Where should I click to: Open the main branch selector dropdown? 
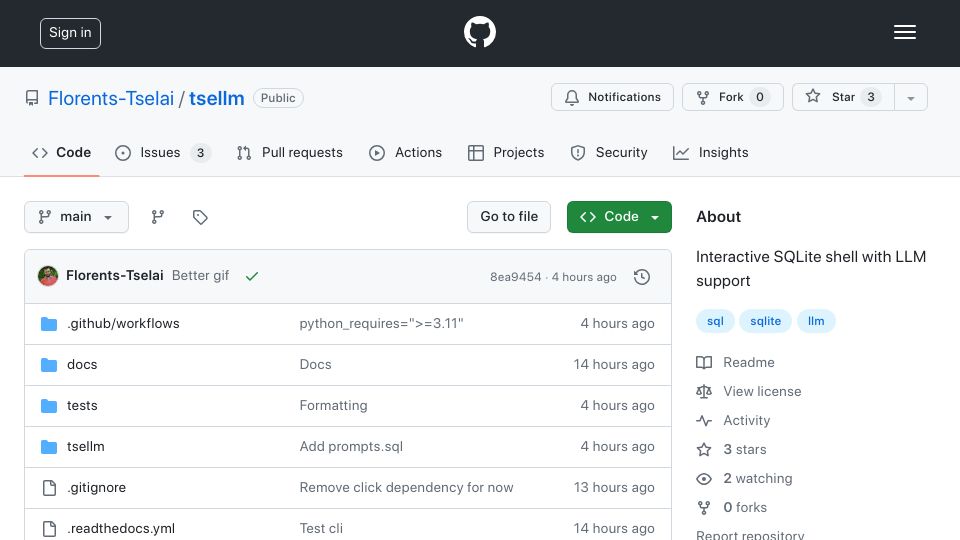[77, 217]
